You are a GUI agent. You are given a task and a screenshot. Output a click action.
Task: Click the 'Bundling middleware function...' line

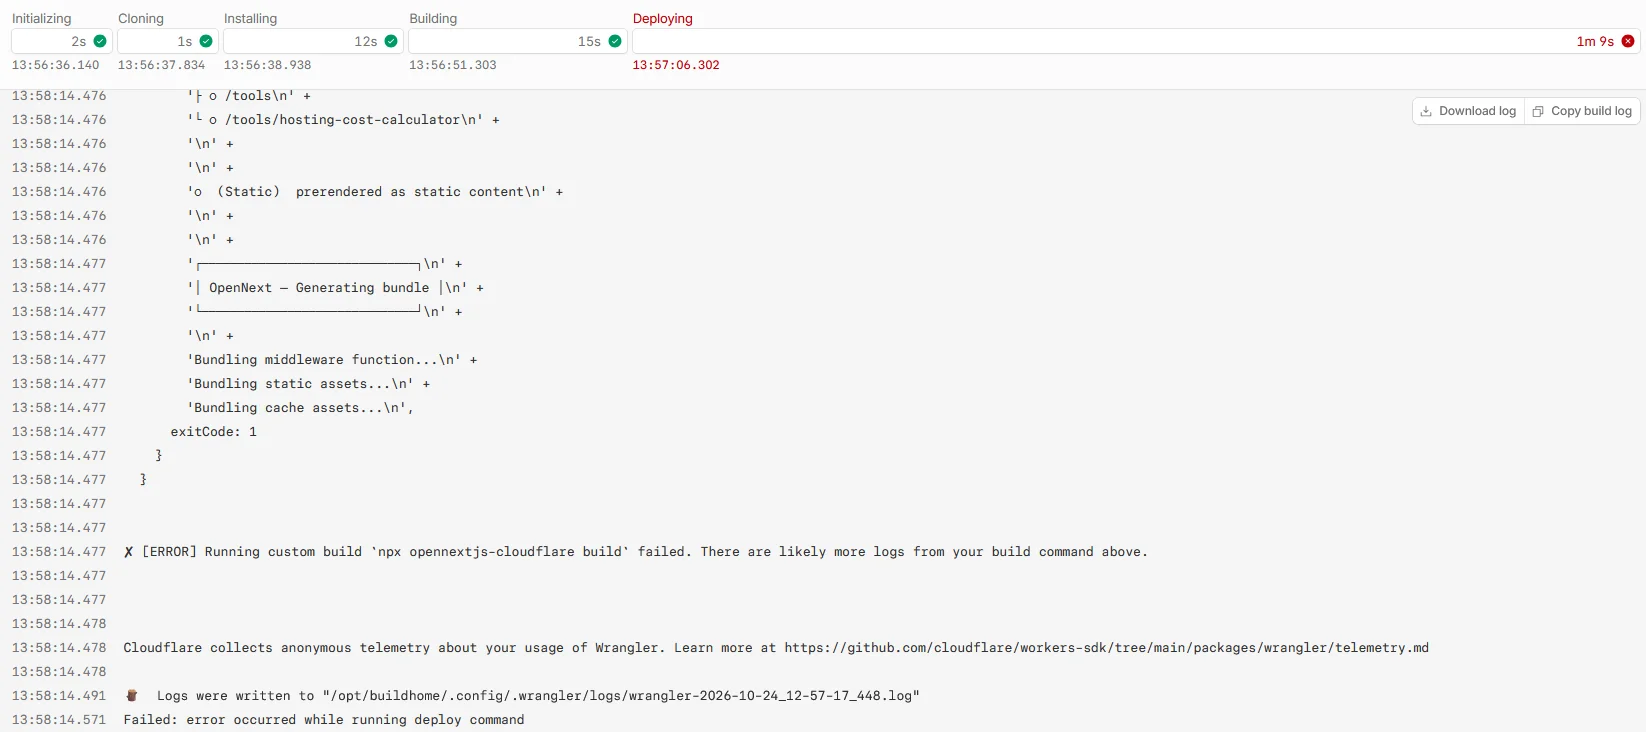click(332, 360)
